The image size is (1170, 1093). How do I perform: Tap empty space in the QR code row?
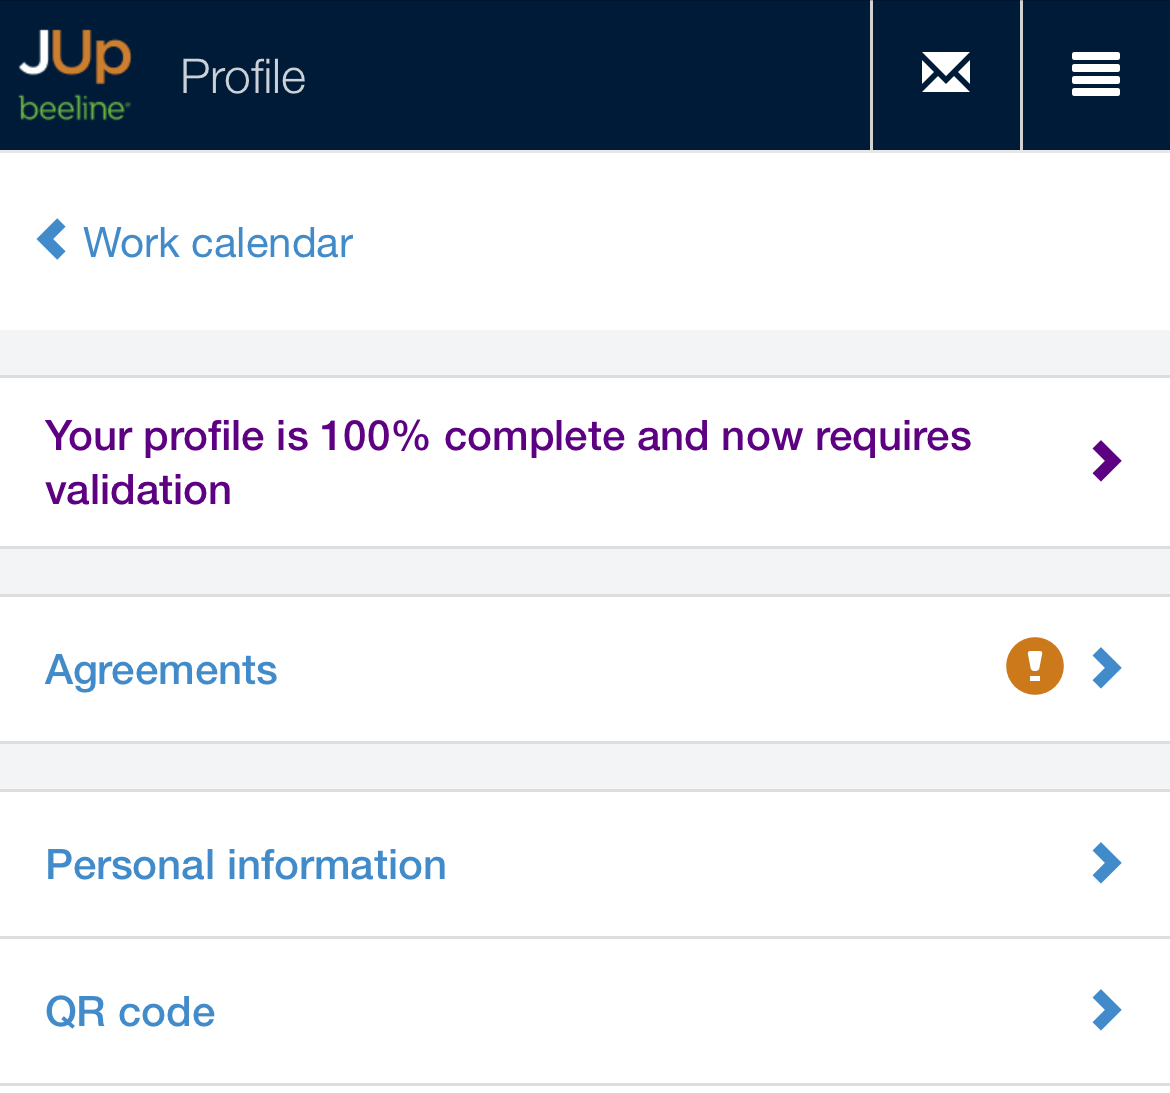pyautogui.click(x=640, y=1012)
